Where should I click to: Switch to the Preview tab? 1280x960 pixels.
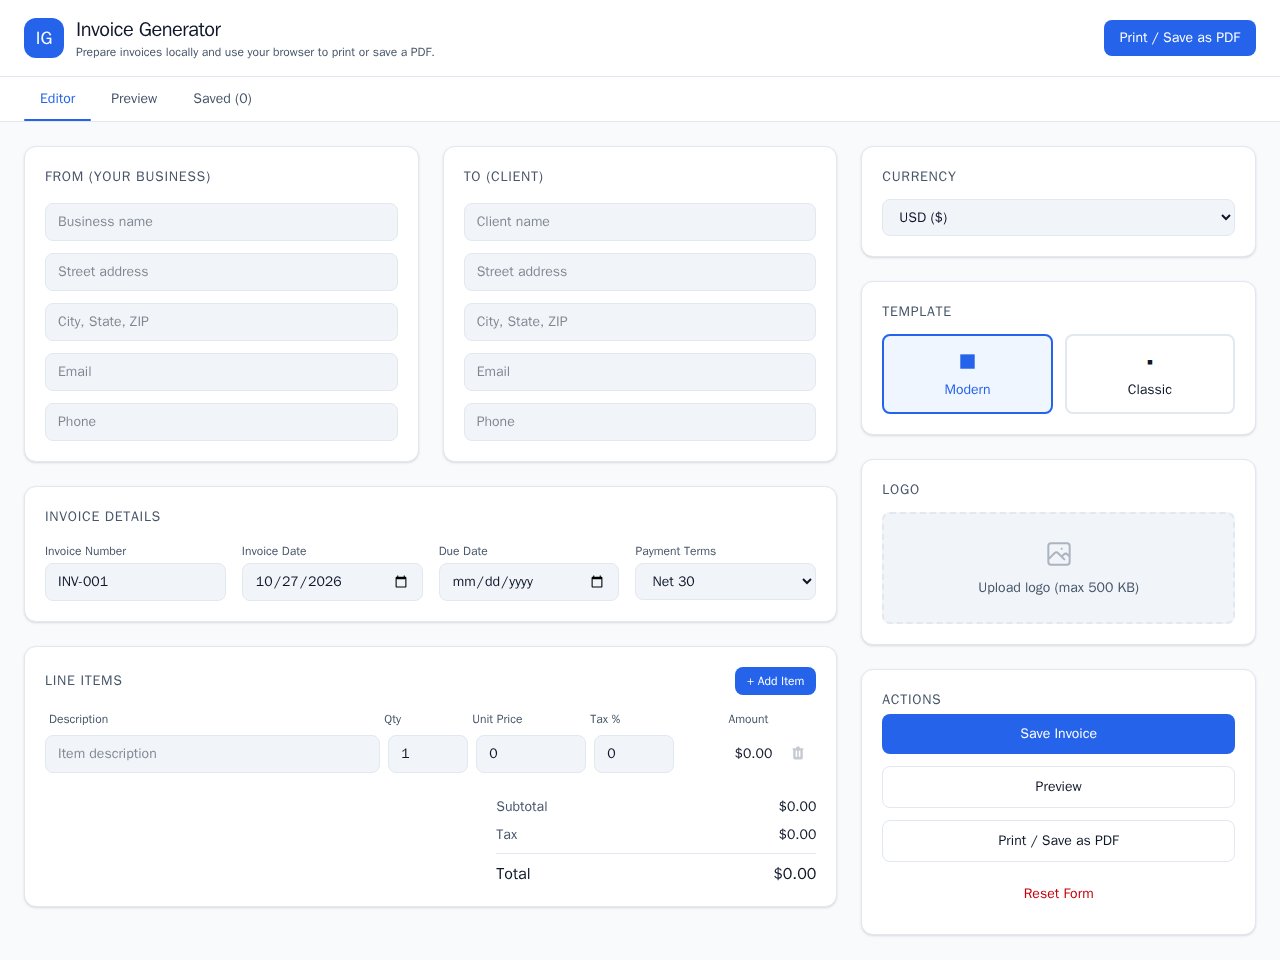point(134,99)
